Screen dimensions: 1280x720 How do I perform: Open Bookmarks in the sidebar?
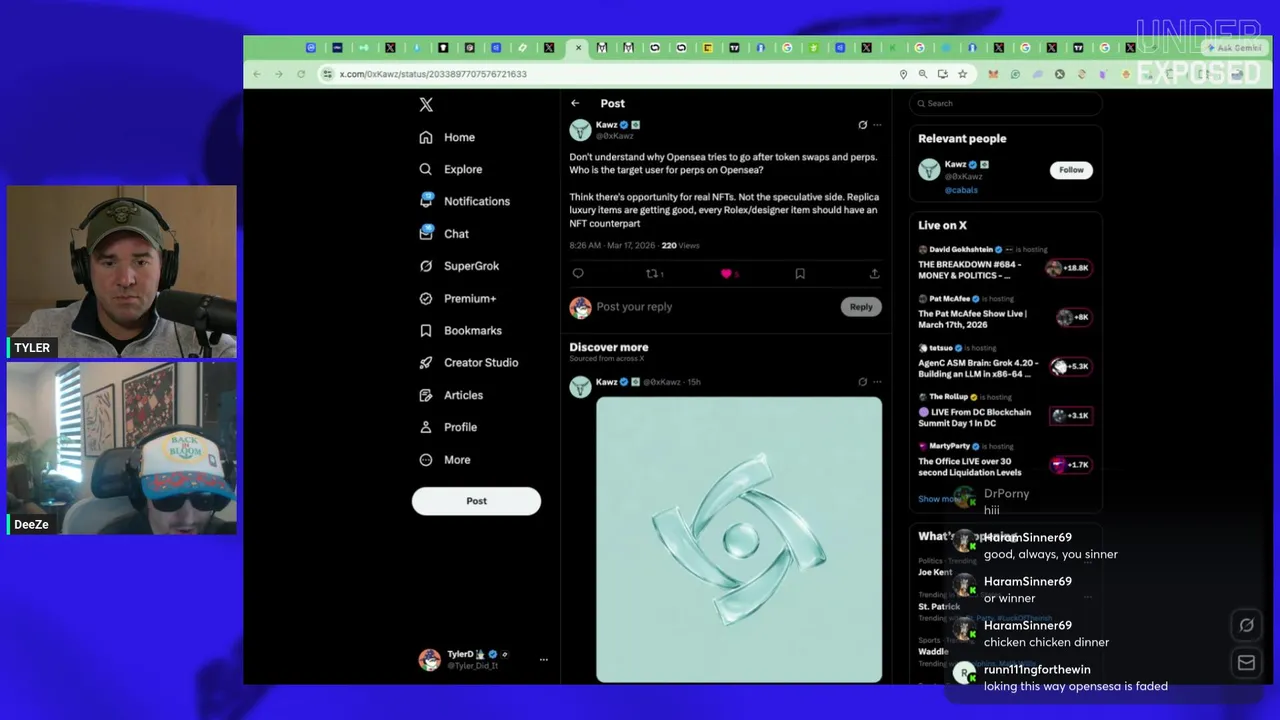[460, 330]
